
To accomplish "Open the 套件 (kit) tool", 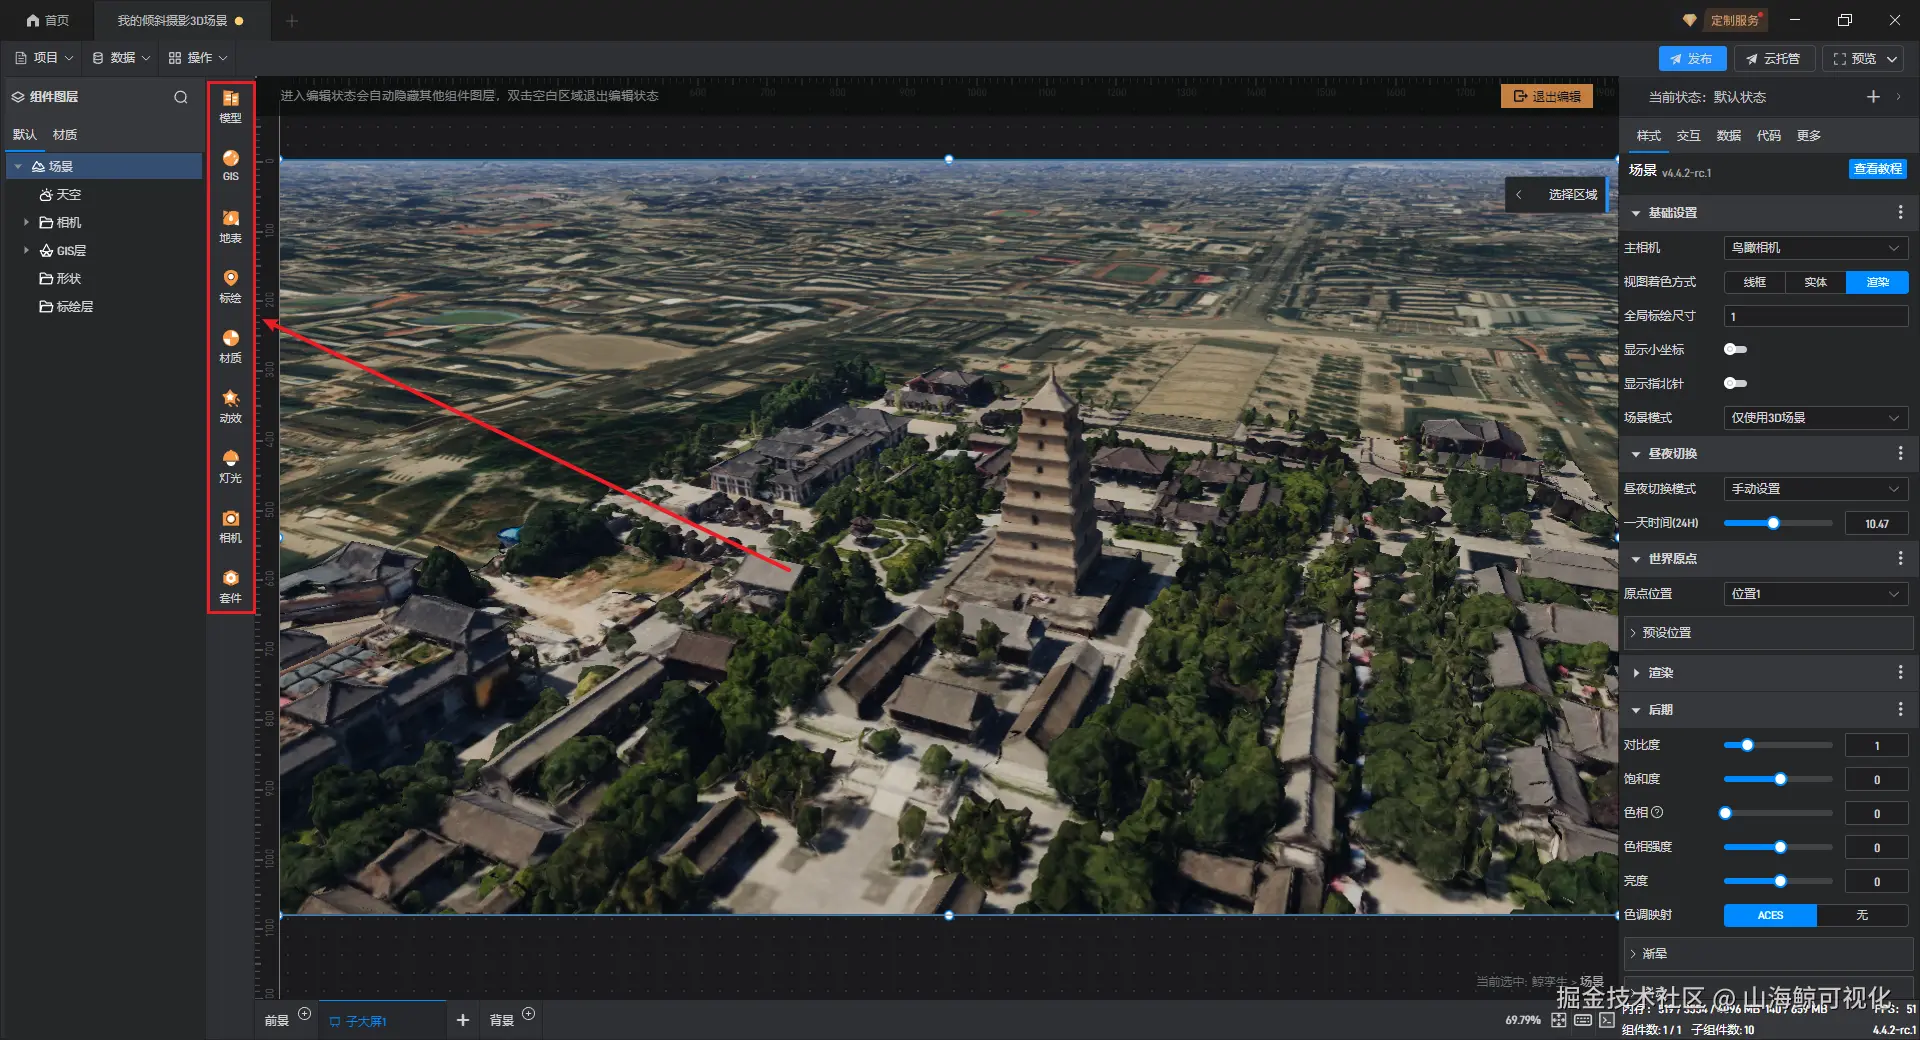I will 230,586.
